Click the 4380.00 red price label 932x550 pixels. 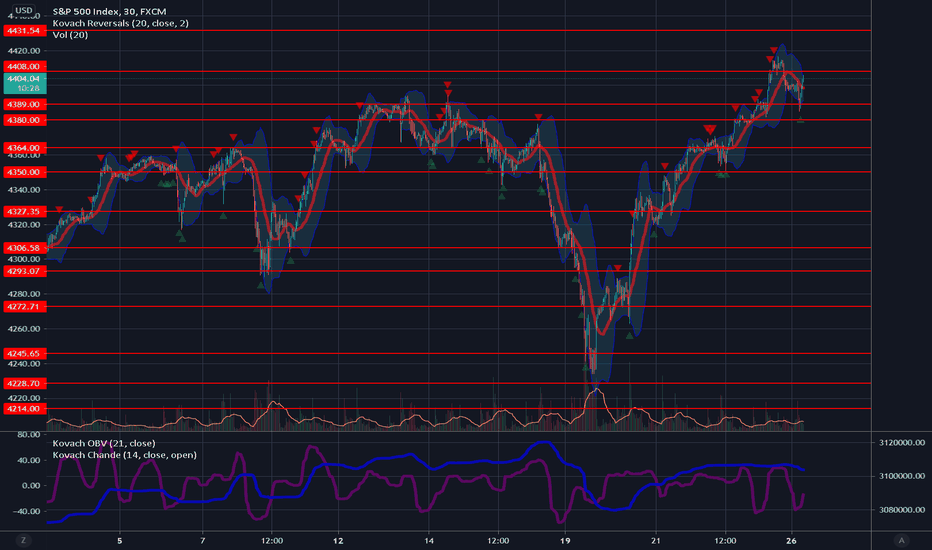click(x=24, y=120)
